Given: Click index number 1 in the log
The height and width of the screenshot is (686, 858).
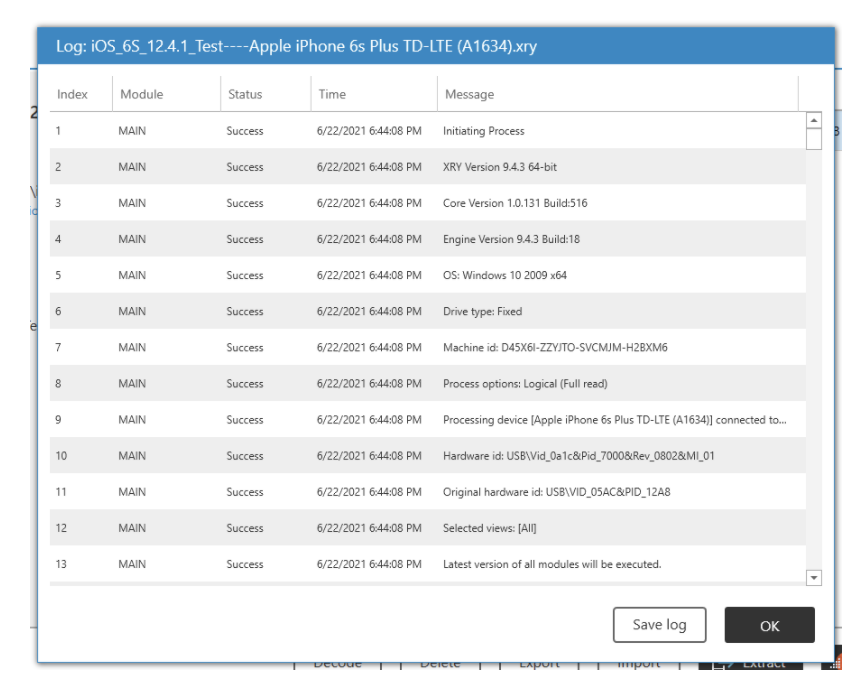Looking at the screenshot, I should click(58, 131).
